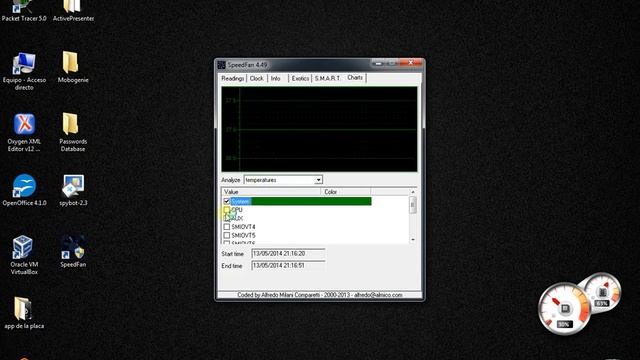The width and height of the screenshot is (640, 360).
Task: Launch OpenOffice 4.1.0 desktop icon
Action: (x=24, y=190)
